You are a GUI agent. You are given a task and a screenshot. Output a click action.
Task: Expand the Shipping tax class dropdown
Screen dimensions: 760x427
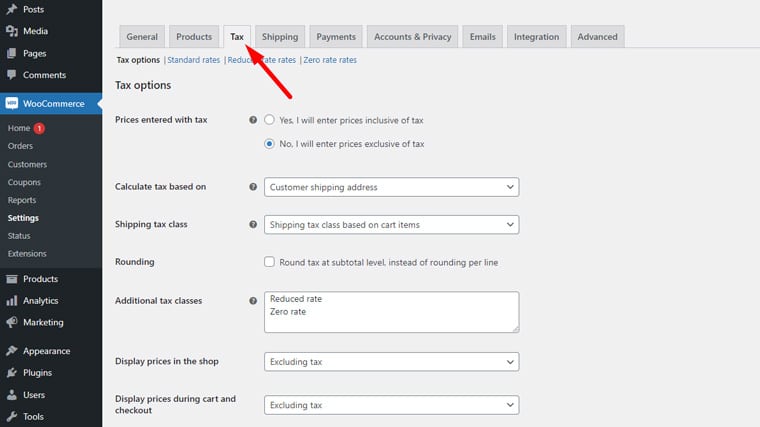pyautogui.click(x=391, y=225)
